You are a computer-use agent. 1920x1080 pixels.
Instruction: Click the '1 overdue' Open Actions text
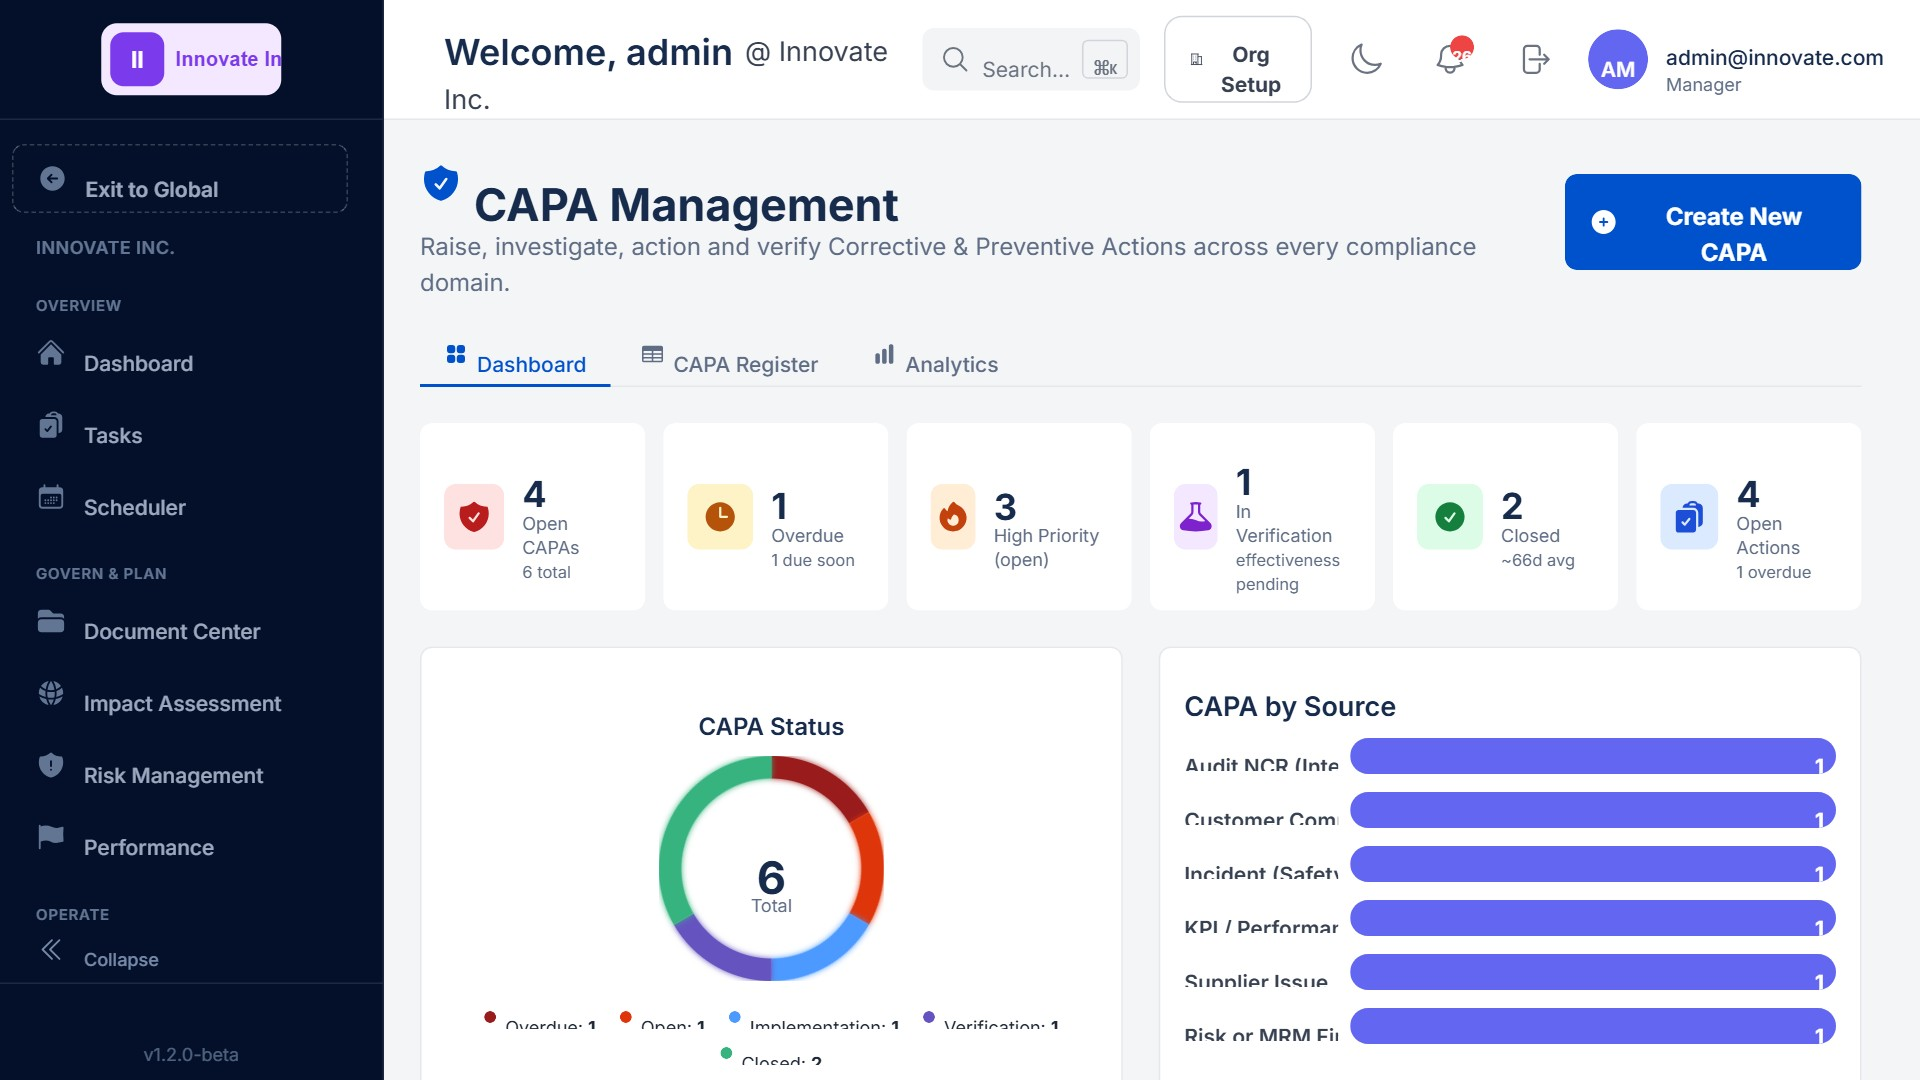tap(1773, 572)
